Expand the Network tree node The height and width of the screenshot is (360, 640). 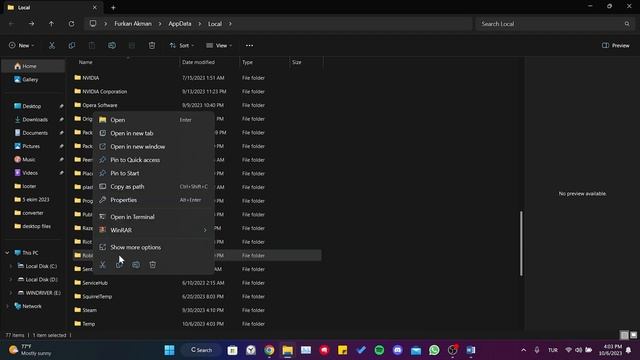point(7,306)
